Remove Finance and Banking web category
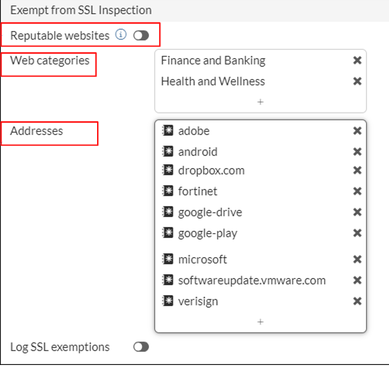The height and width of the screenshot is (366, 389). point(357,60)
